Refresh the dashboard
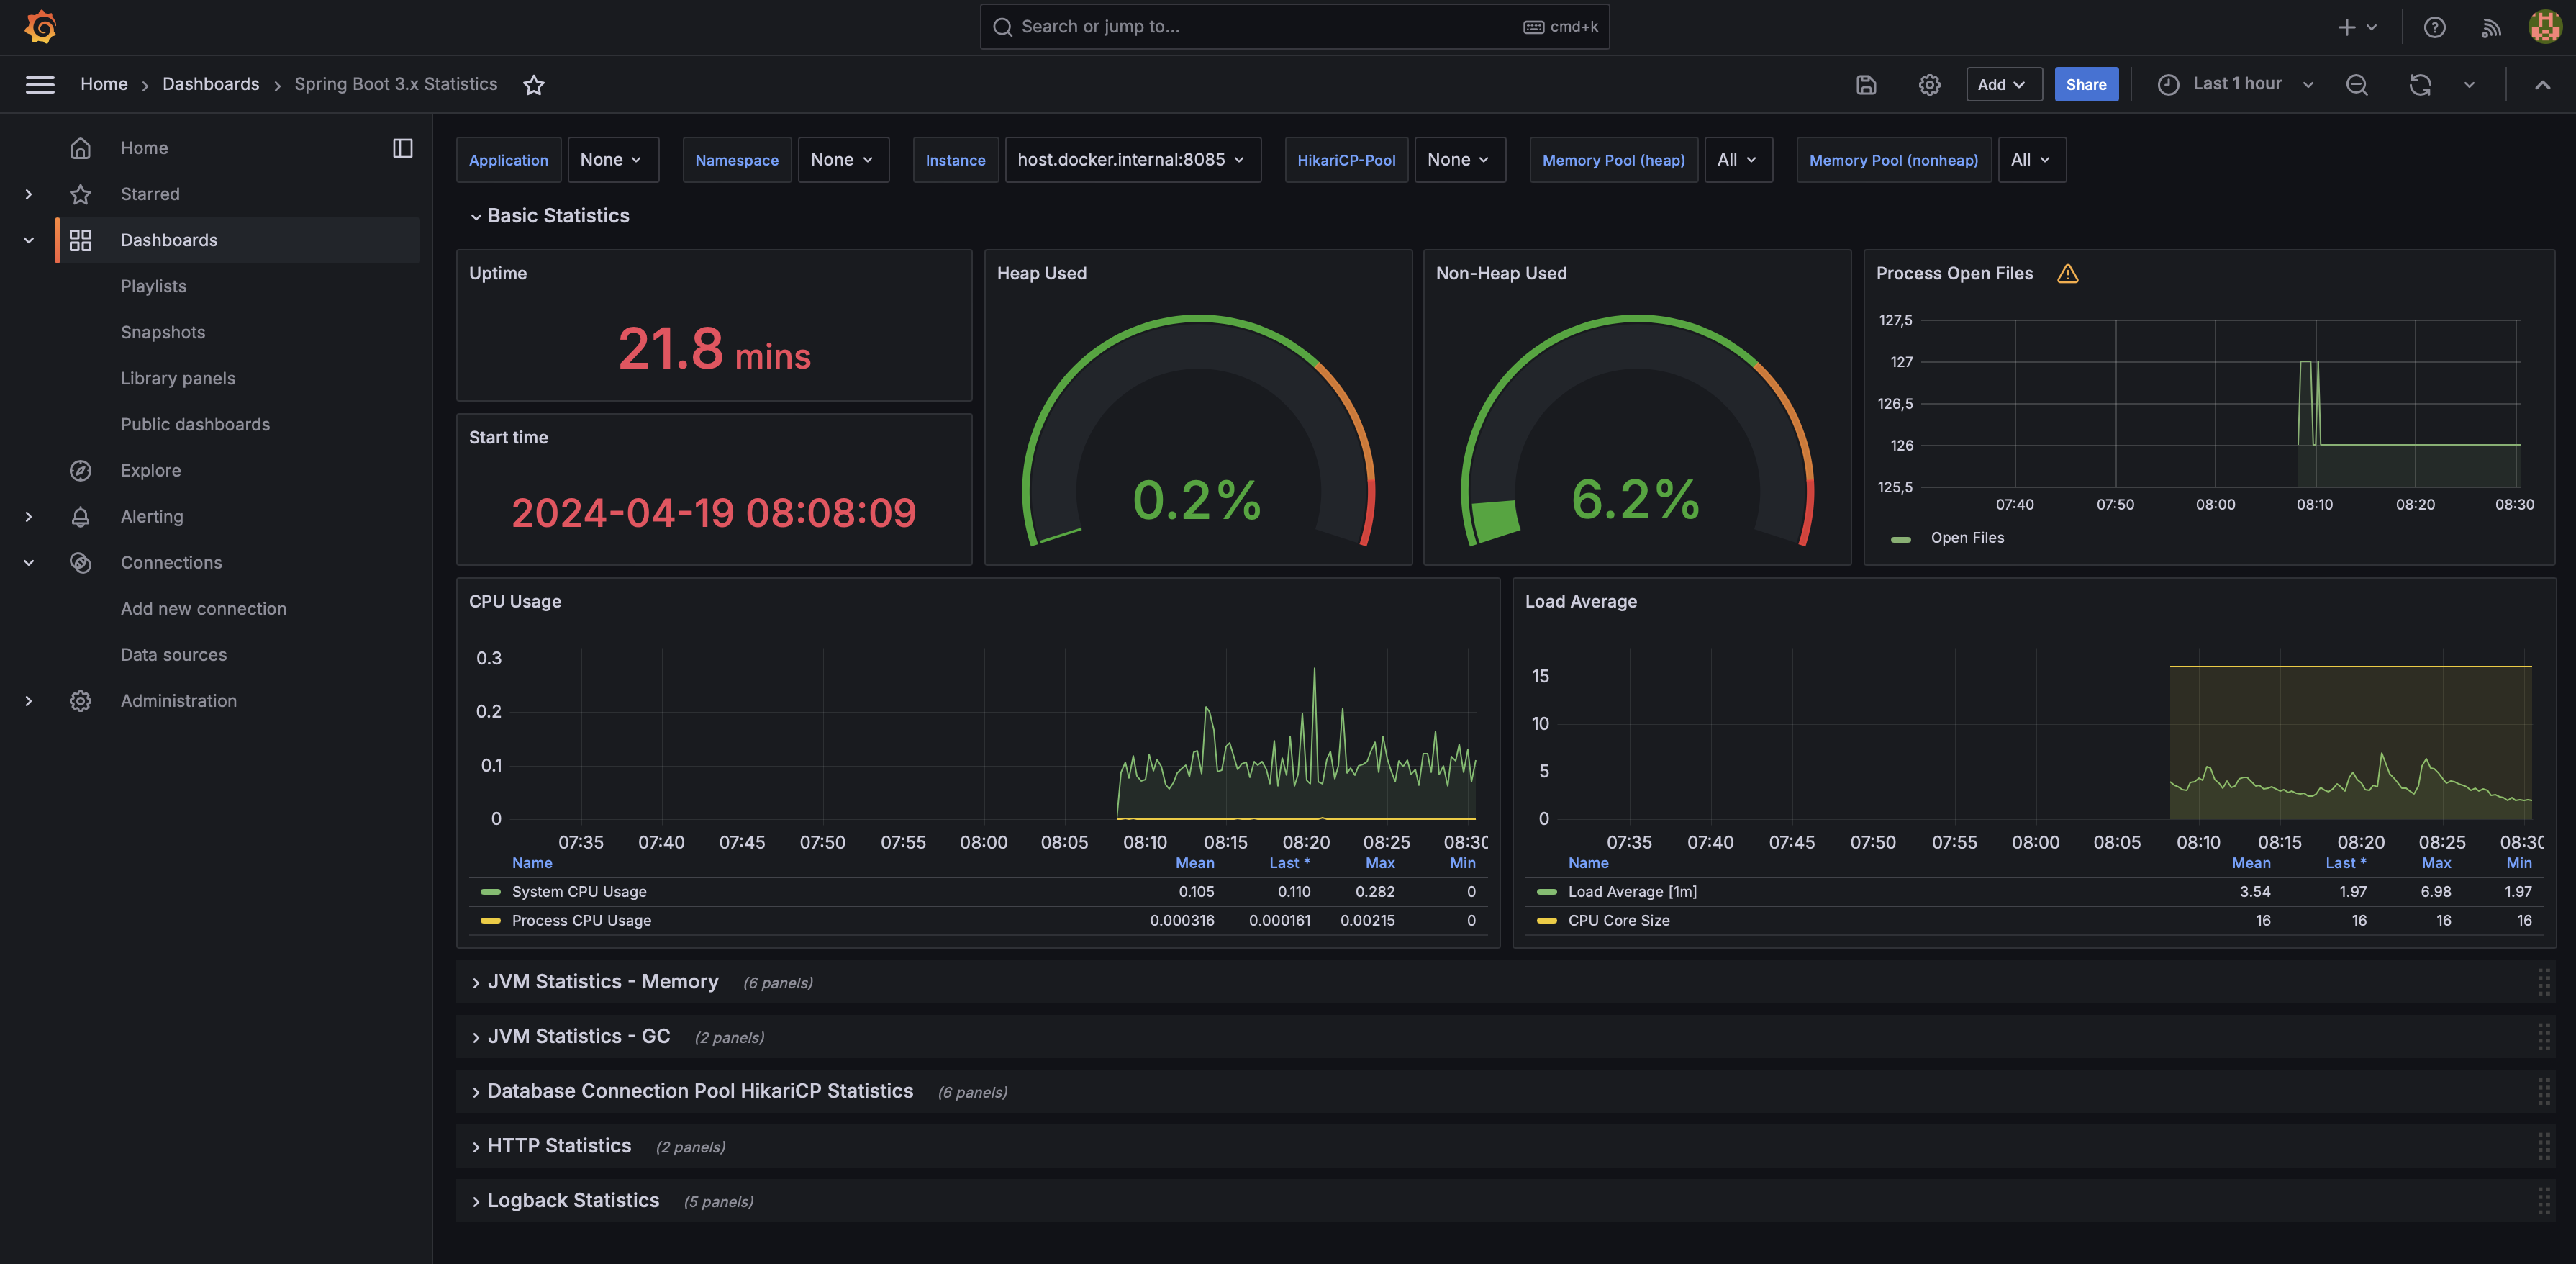Image resolution: width=2576 pixels, height=1264 pixels. [2420, 85]
